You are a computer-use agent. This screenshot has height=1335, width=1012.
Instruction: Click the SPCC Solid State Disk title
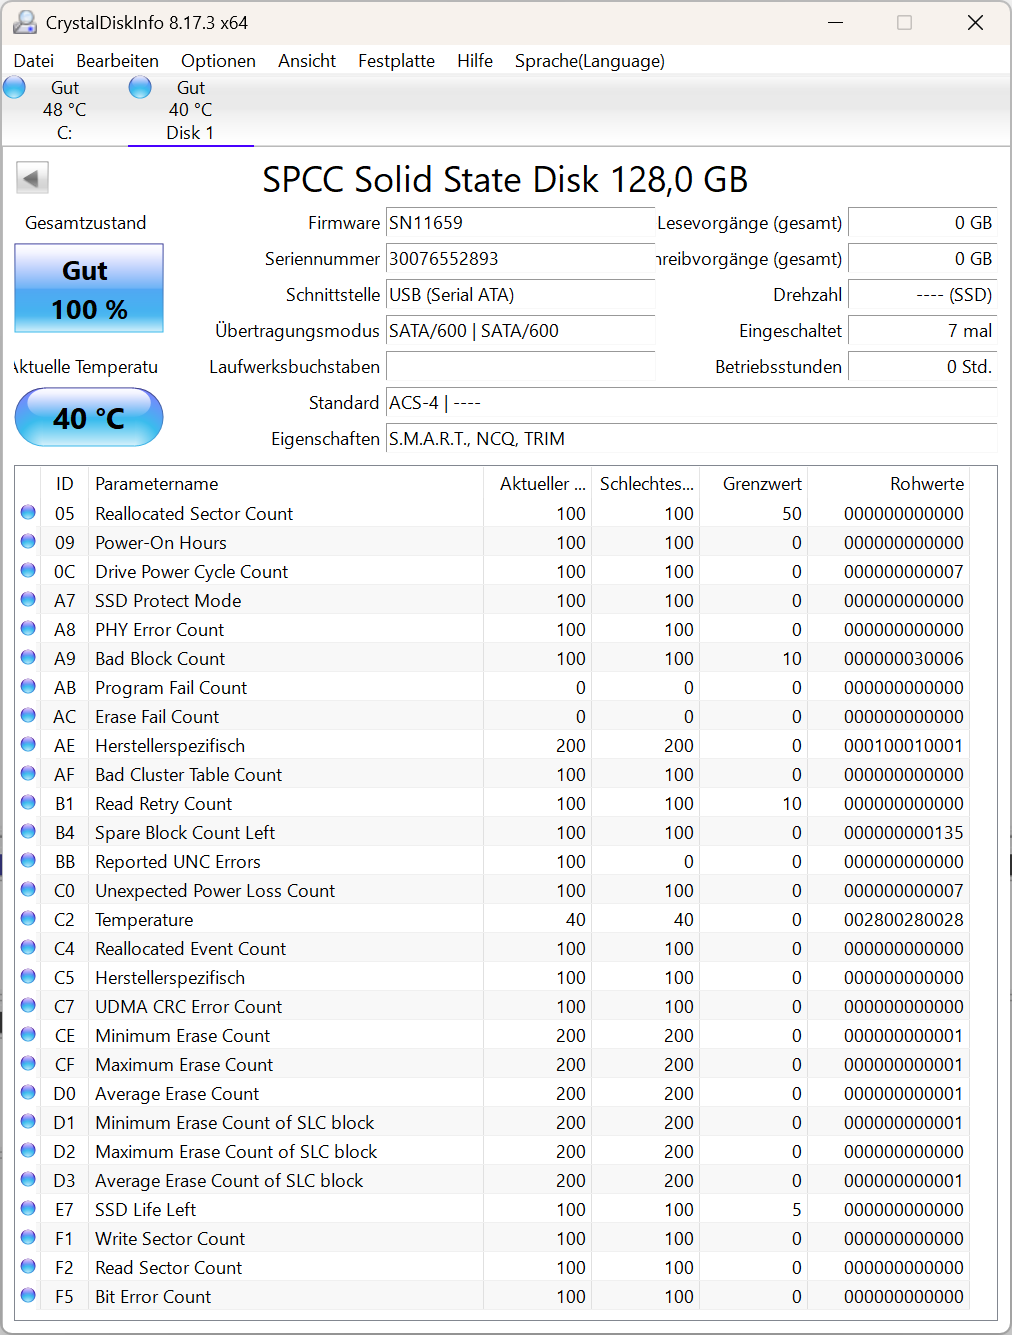coord(505,179)
